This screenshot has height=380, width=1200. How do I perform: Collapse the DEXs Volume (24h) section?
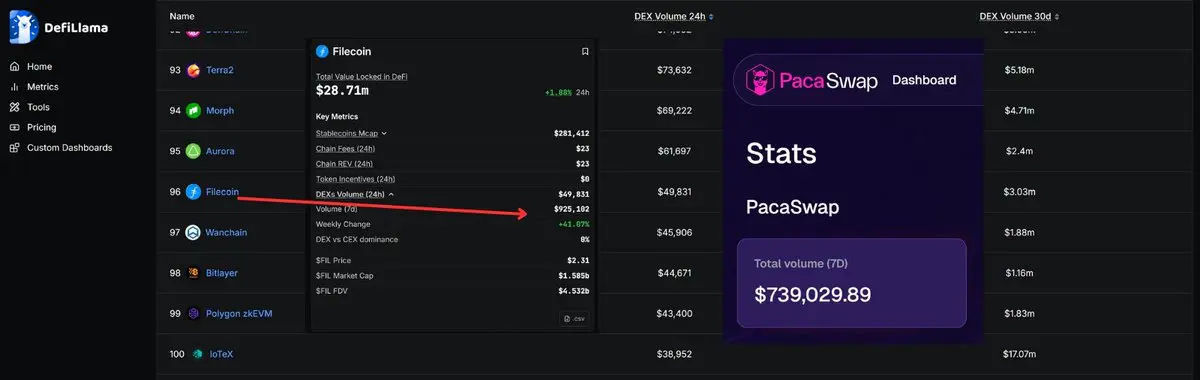[x=354, y=194]
